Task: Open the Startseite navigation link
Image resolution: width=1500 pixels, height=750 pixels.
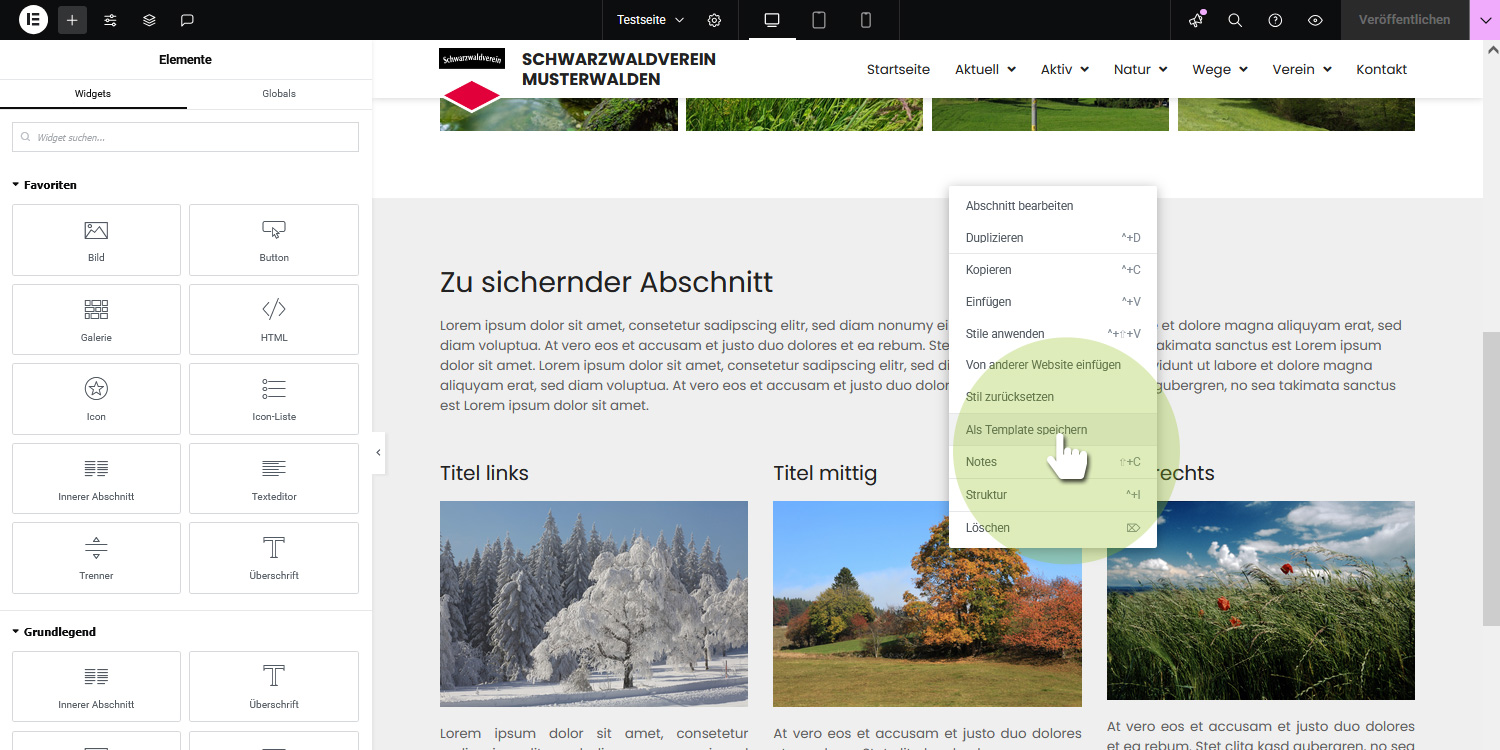Action: point(898,69)
